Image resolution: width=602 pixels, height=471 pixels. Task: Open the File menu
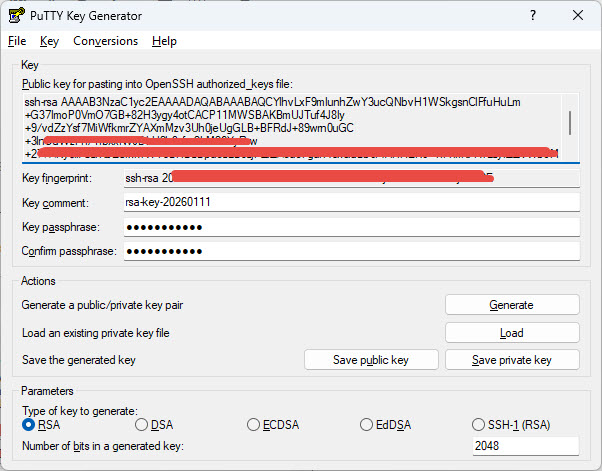pos(17,41)
